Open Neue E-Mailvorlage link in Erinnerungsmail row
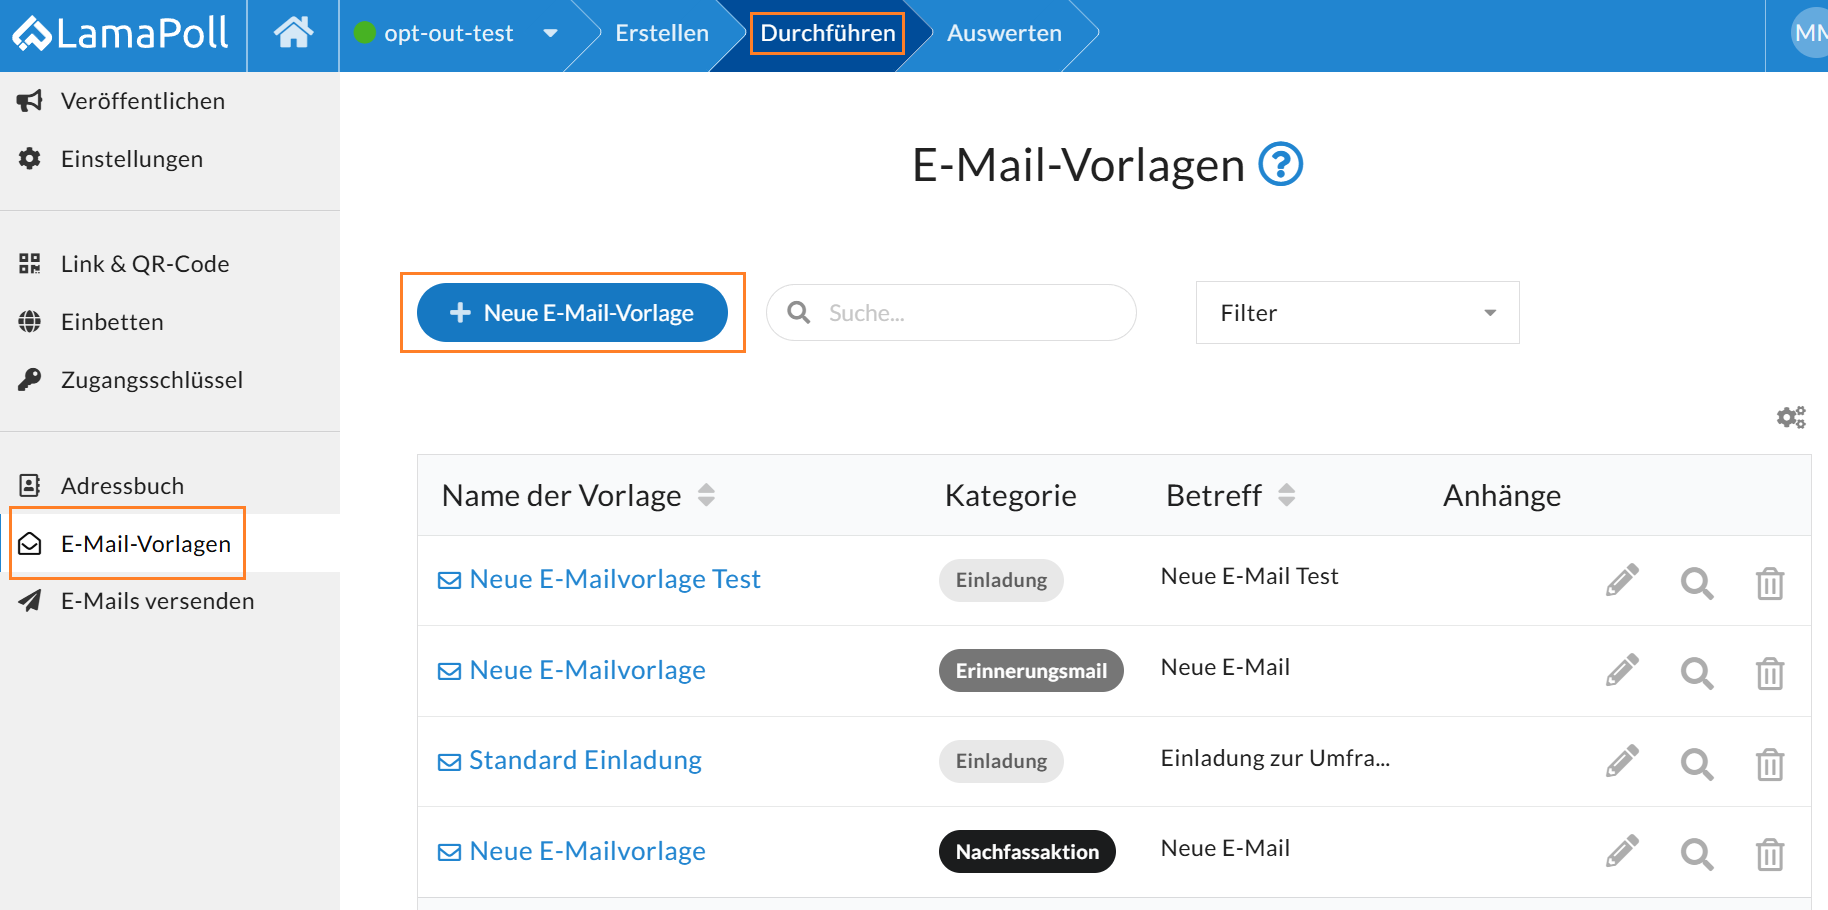 tap(587, 670)
